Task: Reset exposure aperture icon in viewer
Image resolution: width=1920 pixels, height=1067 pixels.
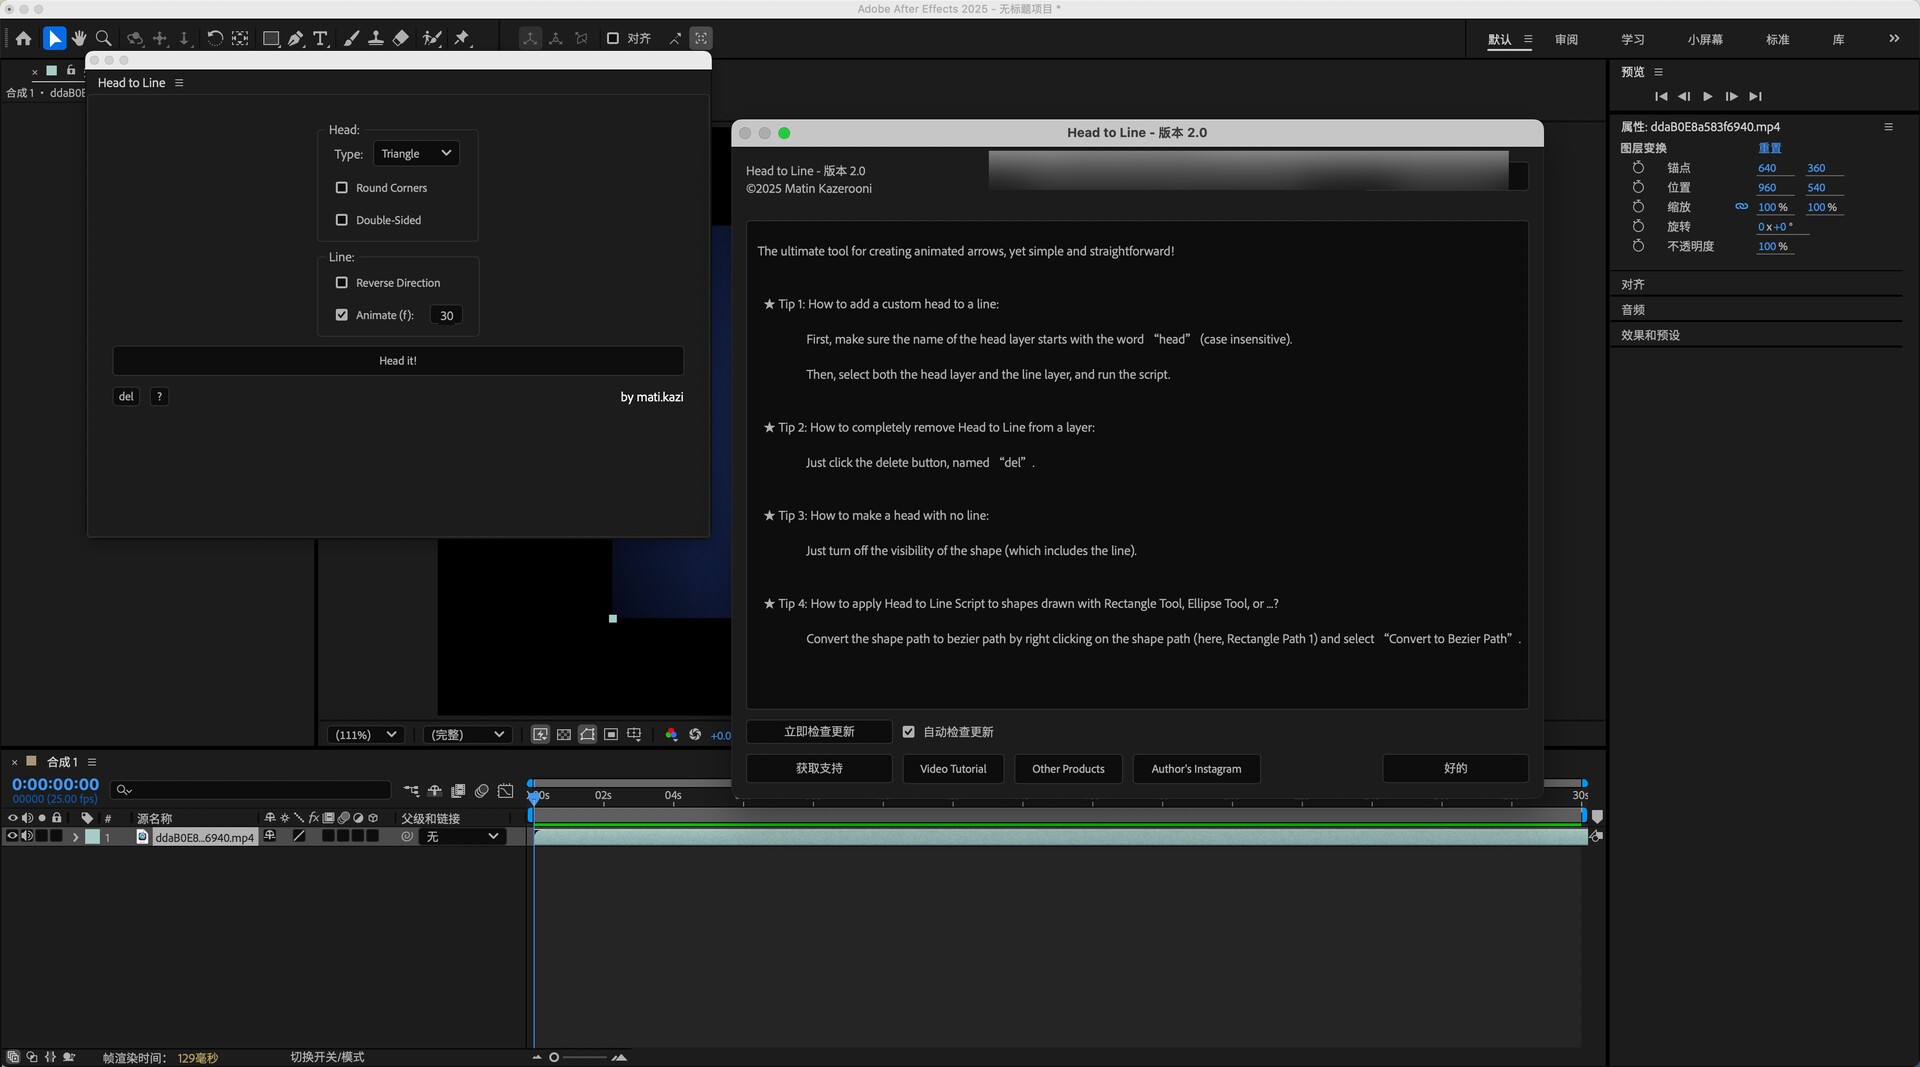Action: point(695,735)
